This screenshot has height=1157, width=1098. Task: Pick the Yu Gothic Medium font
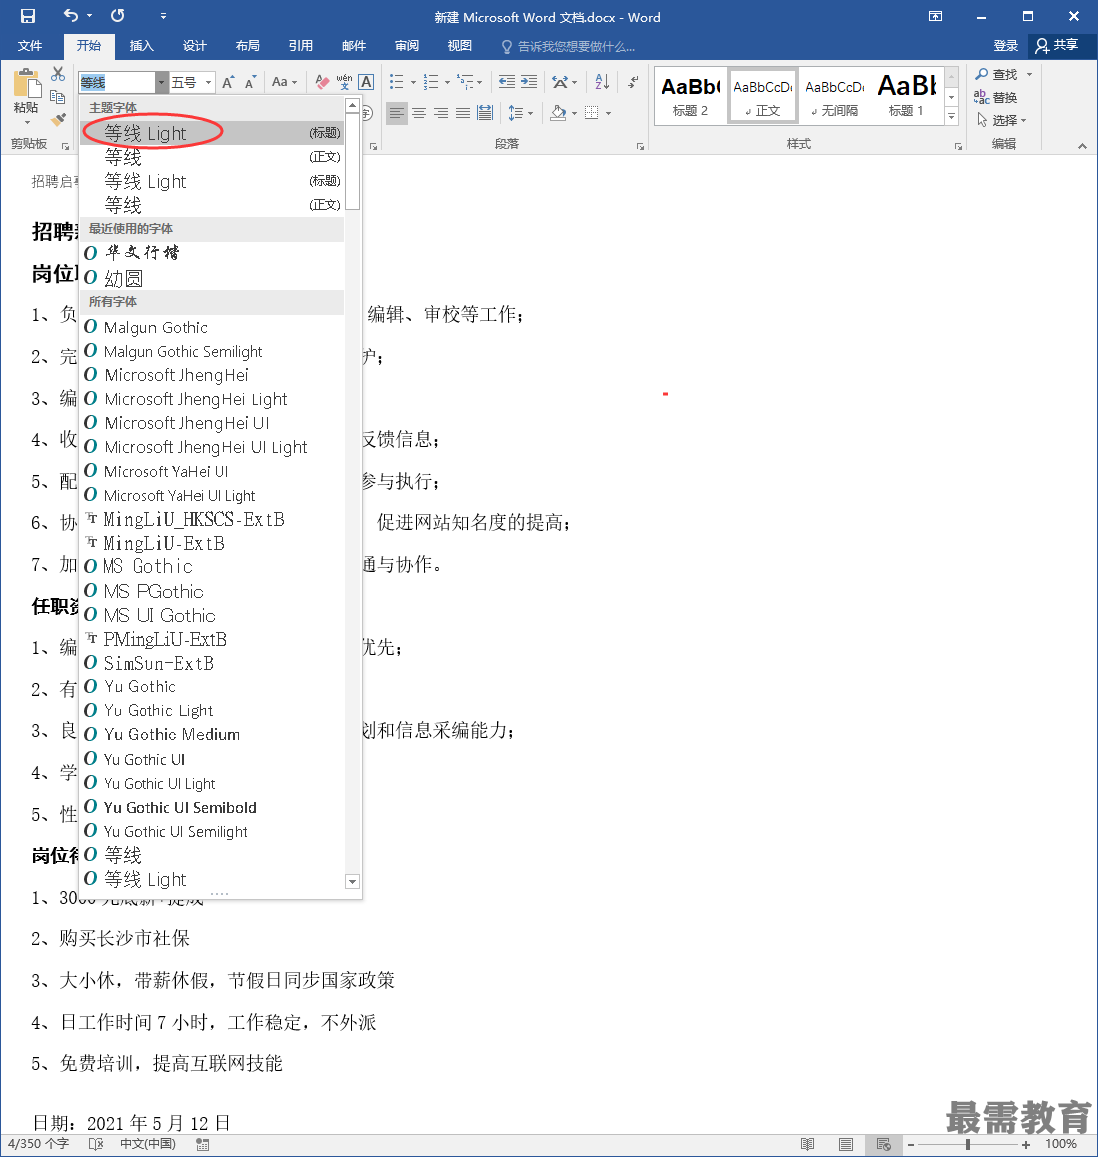(212, 734)
